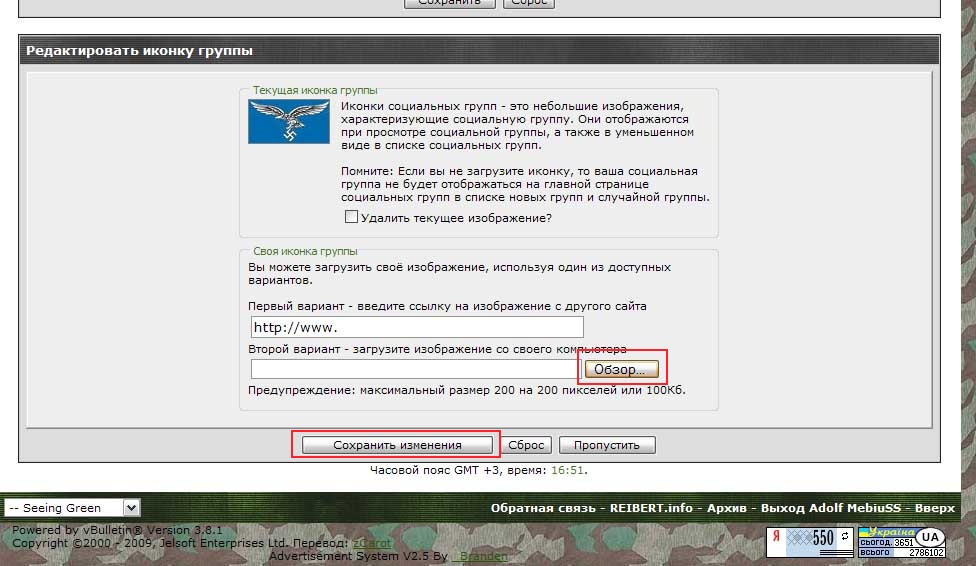Open the Branden advertisement system link
Screen dimensions: 976x566
click(x=480, y=556)
